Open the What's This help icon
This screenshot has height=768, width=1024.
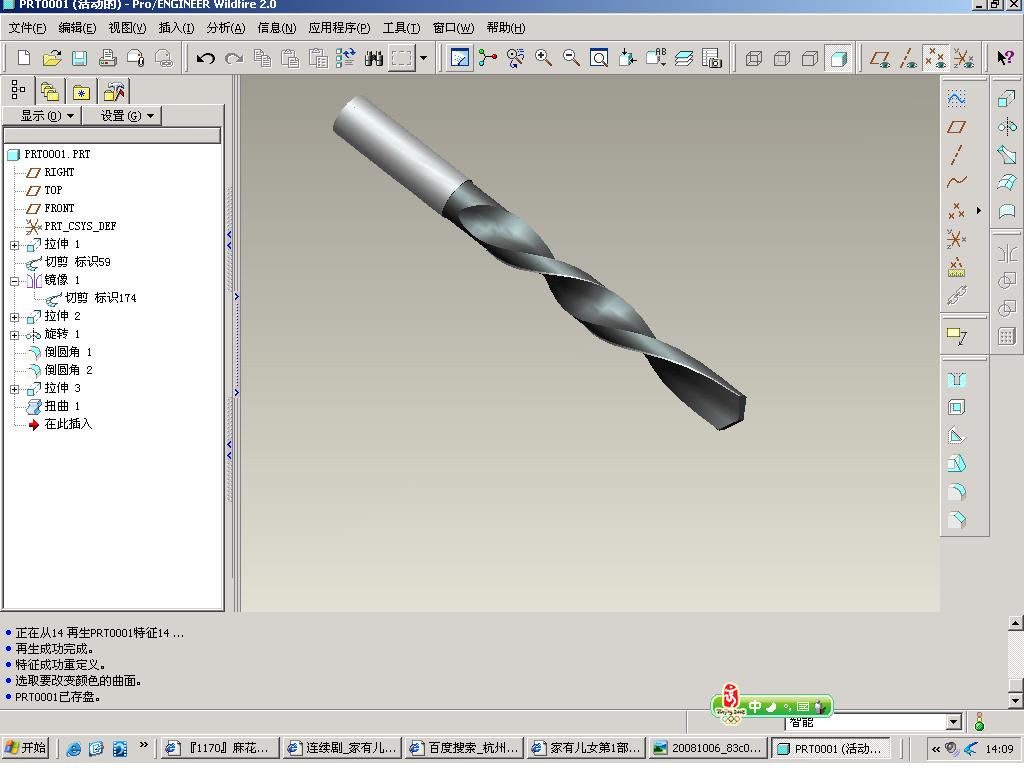point(1004,58)
